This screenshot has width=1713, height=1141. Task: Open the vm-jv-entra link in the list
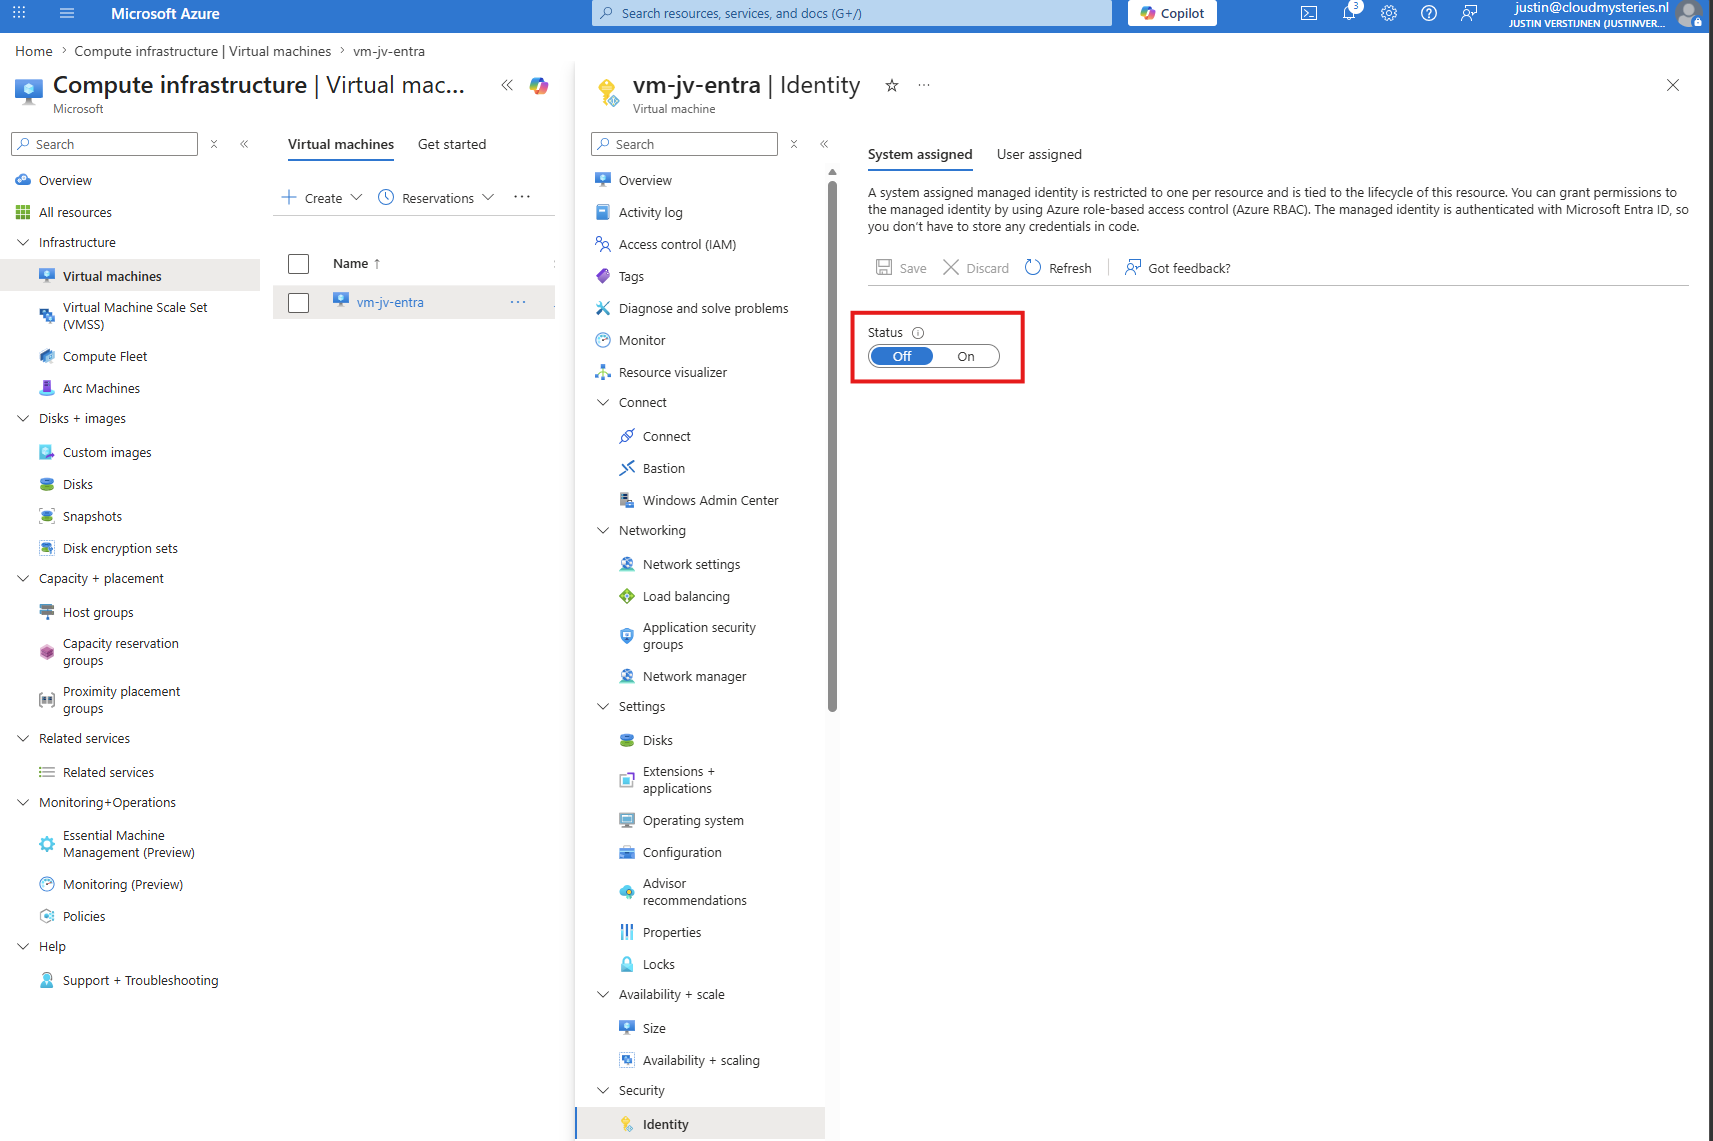[390, 303]
